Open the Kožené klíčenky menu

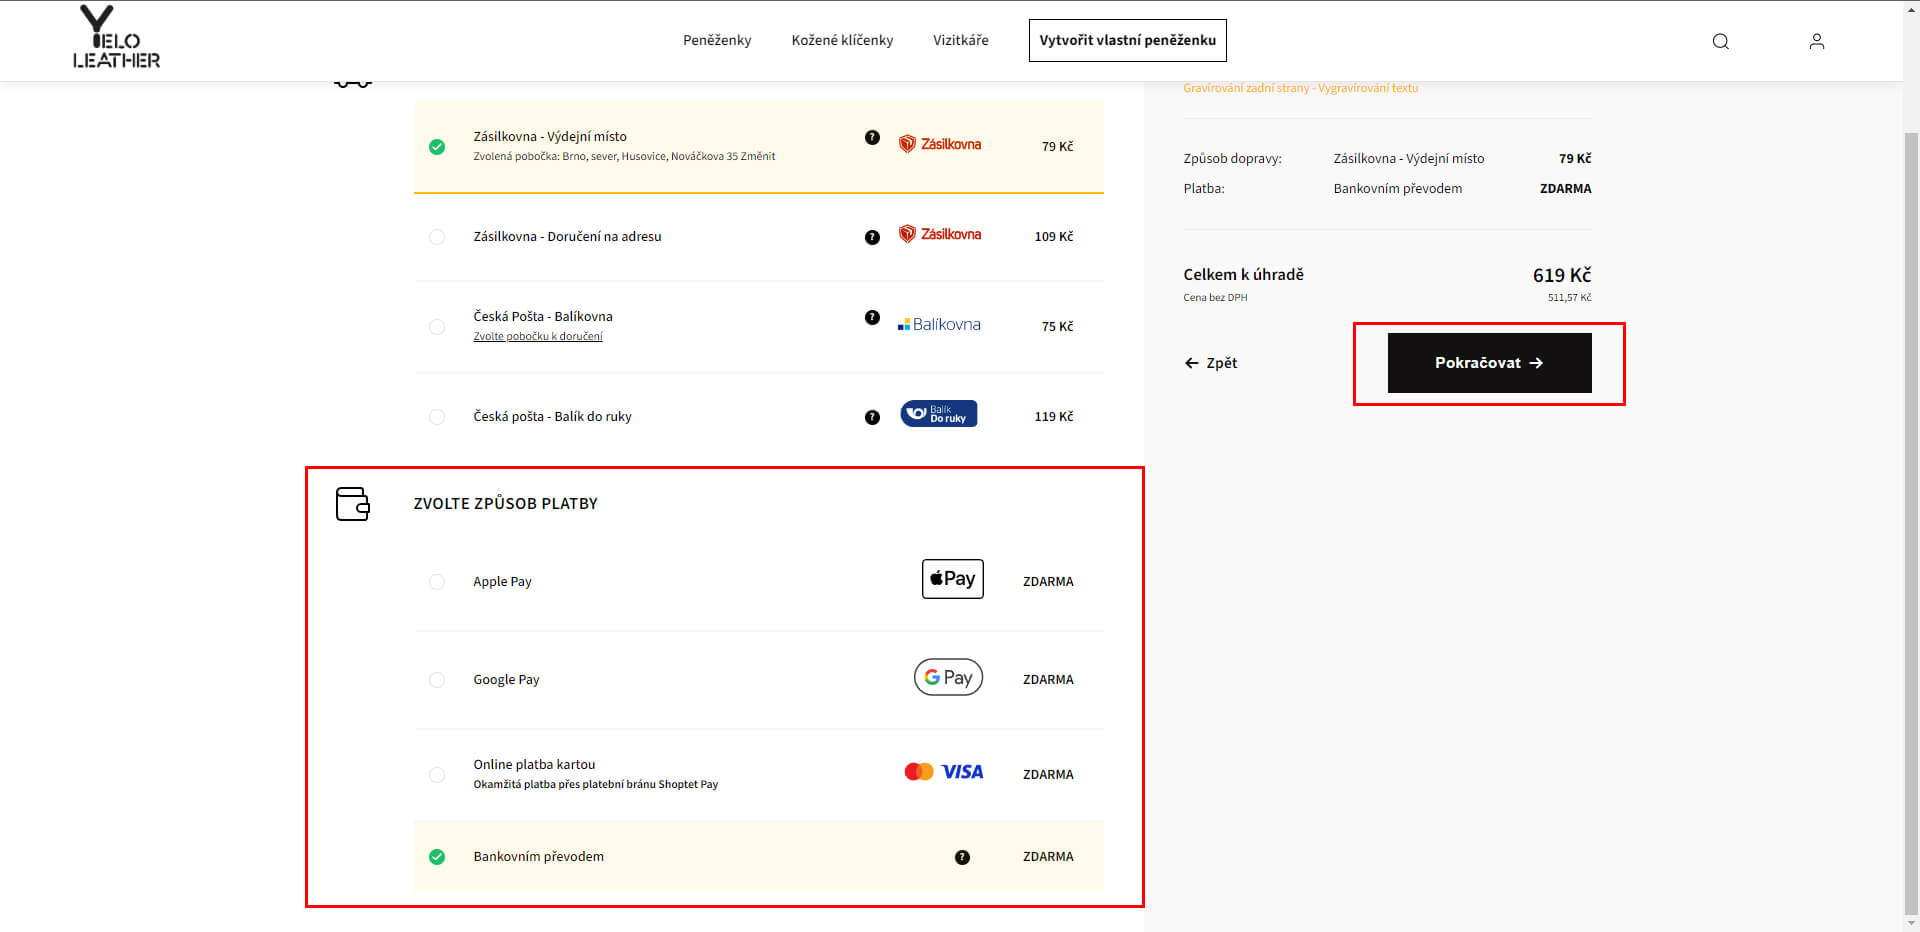click(x=842, y=40)
